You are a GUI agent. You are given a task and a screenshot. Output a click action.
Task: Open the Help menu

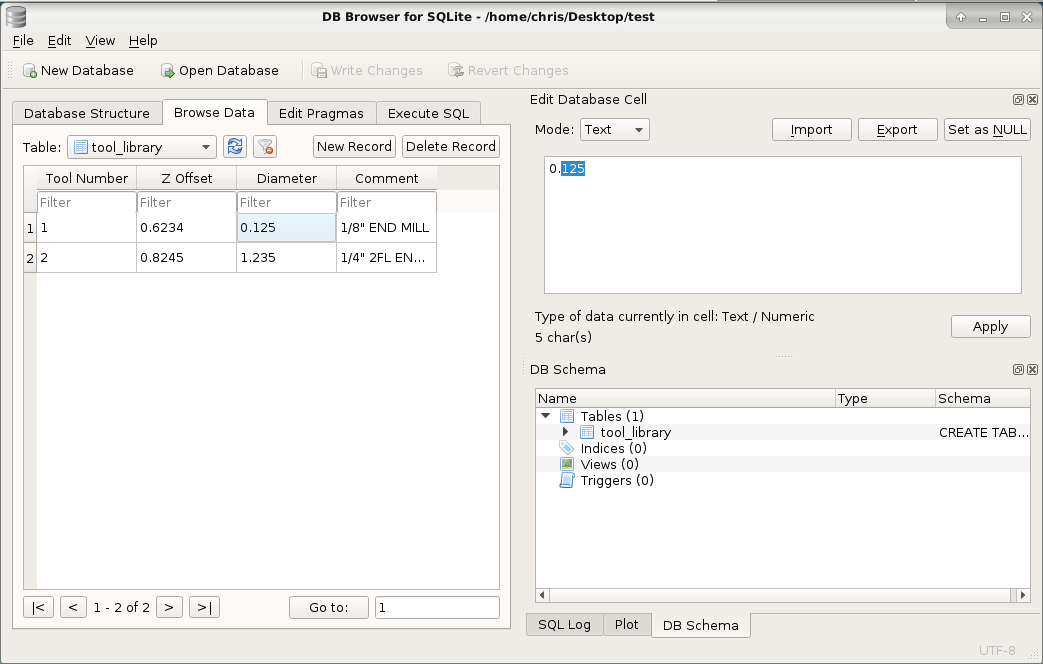143,41
